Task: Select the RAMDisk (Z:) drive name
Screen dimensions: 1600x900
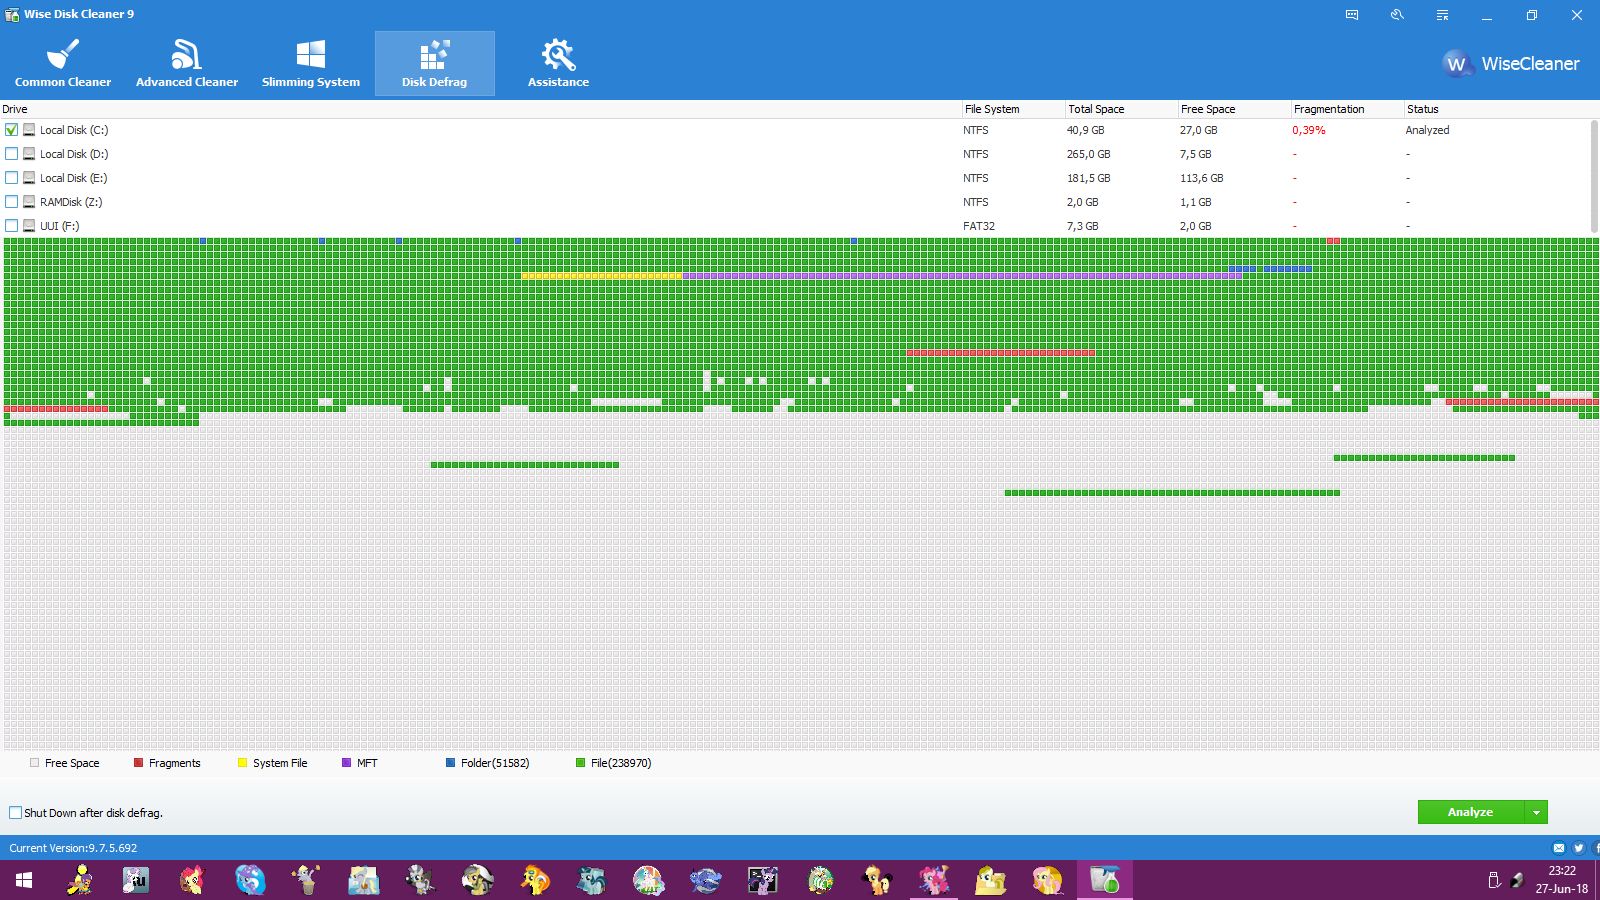Action: (x=71, y=202)
